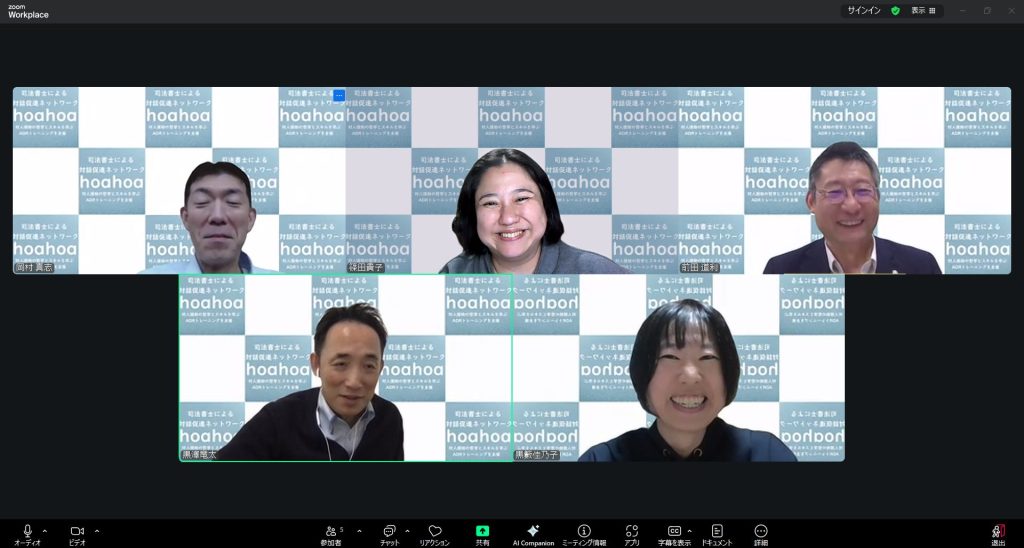Open the アプリ apps icon
Screen dimensions: 1024x548
pos(631,533)
